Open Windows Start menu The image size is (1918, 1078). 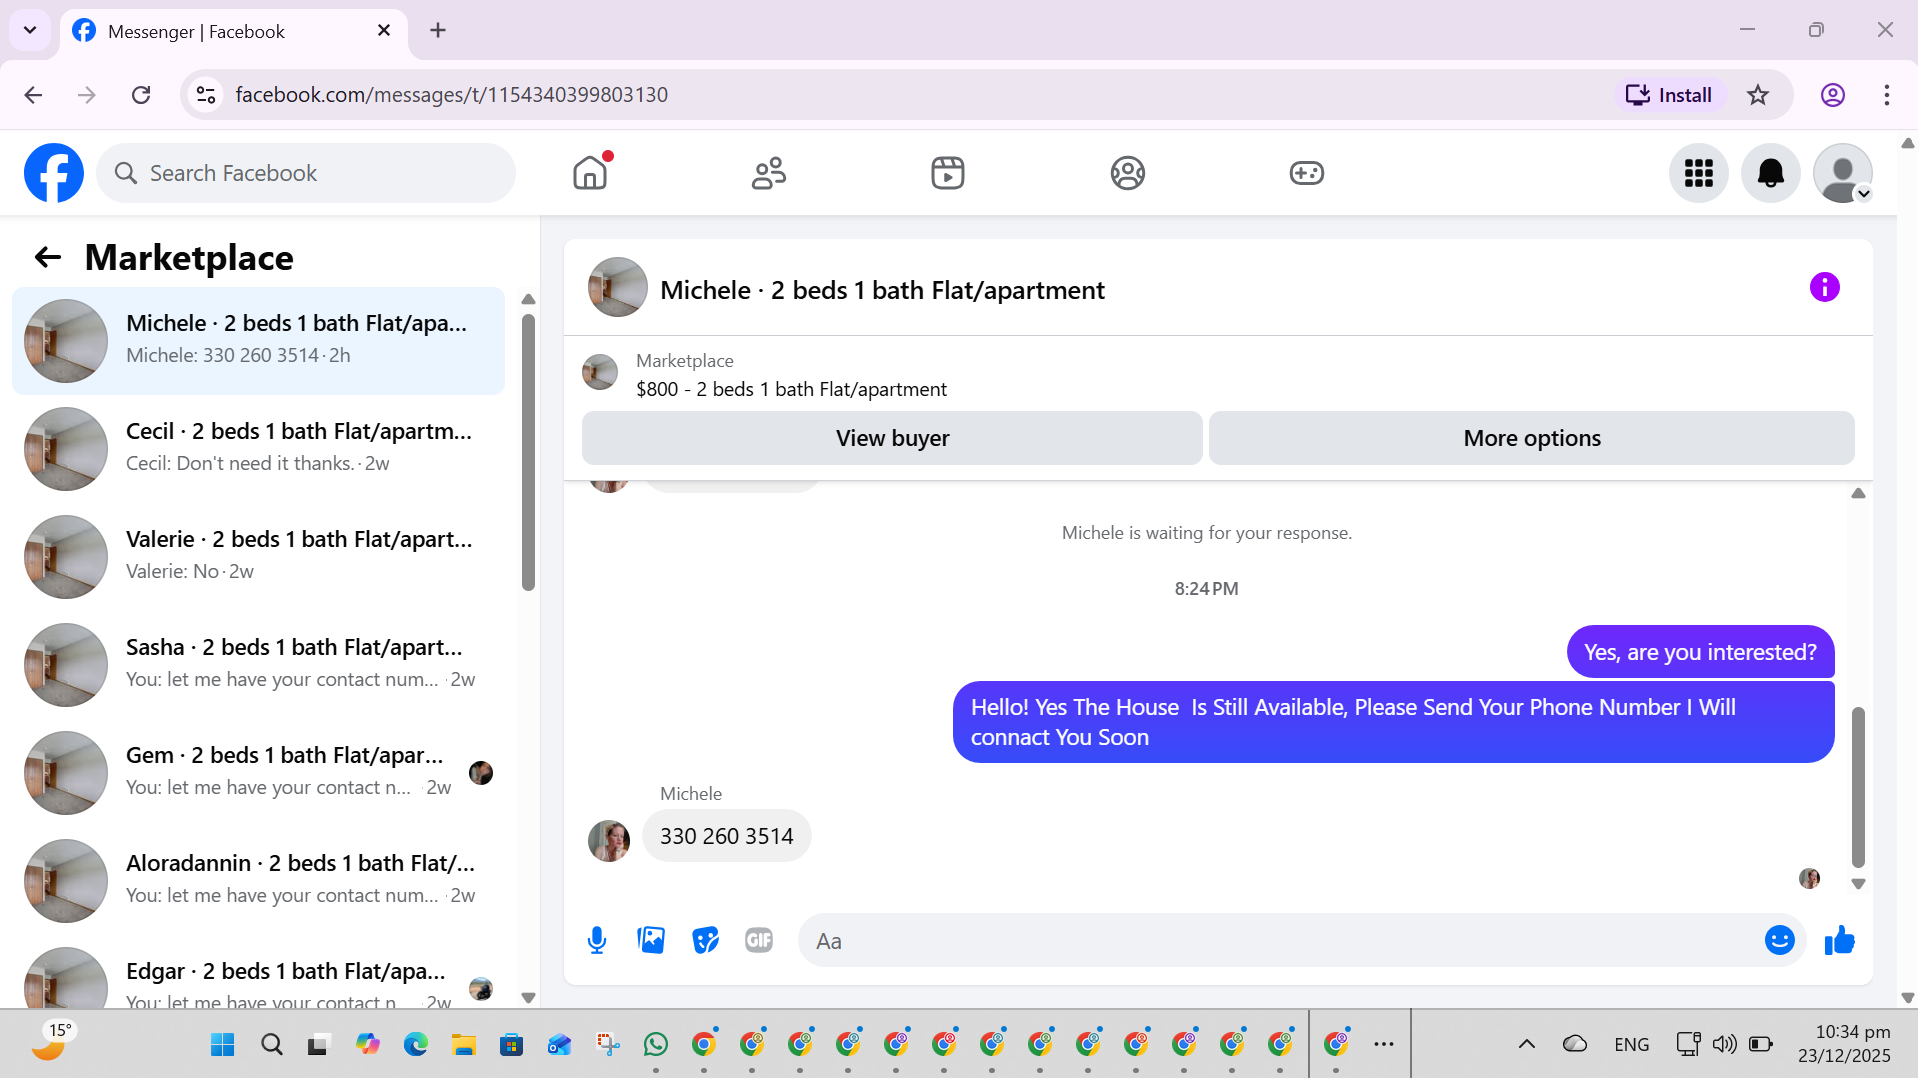[222, 1045]
